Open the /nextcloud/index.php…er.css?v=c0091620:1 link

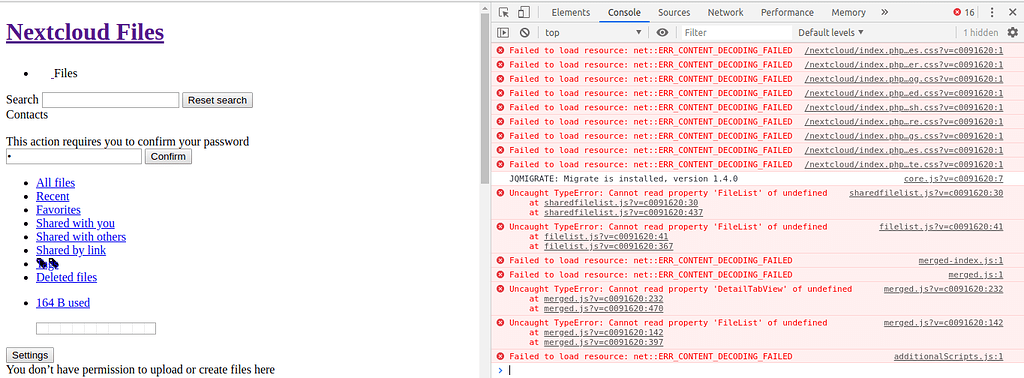pyautogui.click(x=904, y=65)
